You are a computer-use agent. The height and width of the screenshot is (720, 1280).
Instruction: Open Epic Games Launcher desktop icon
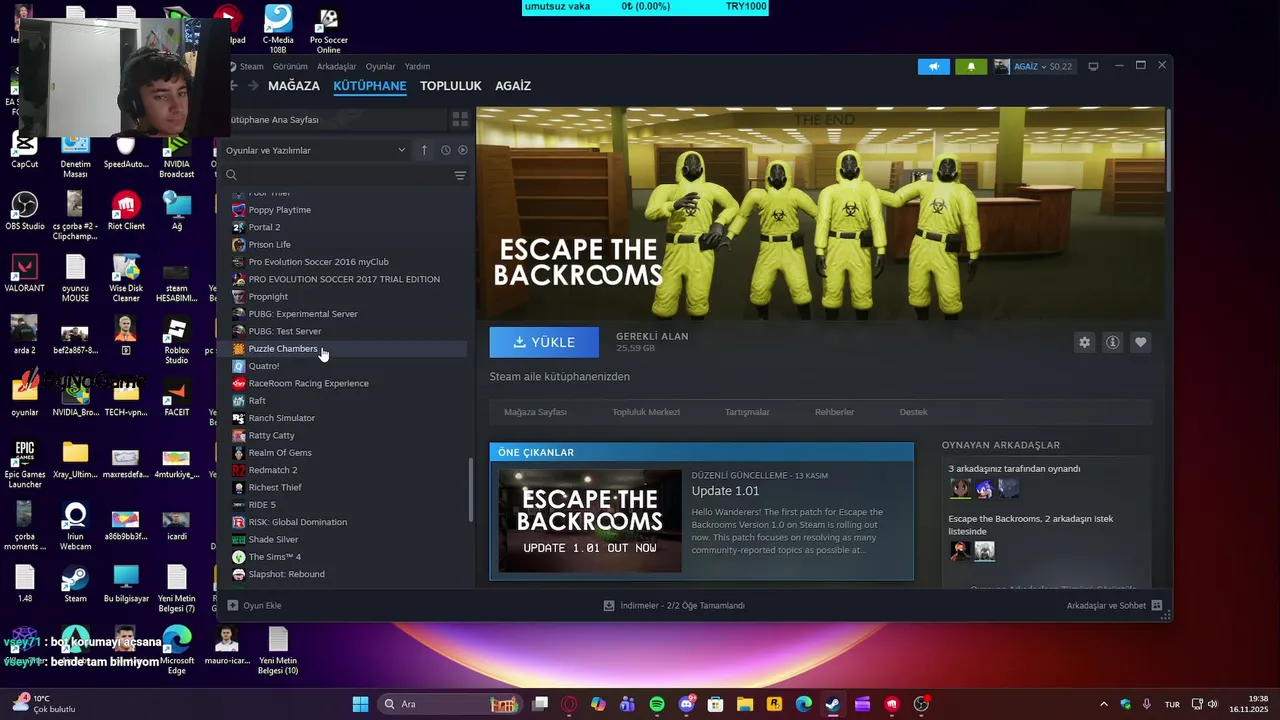25,465
